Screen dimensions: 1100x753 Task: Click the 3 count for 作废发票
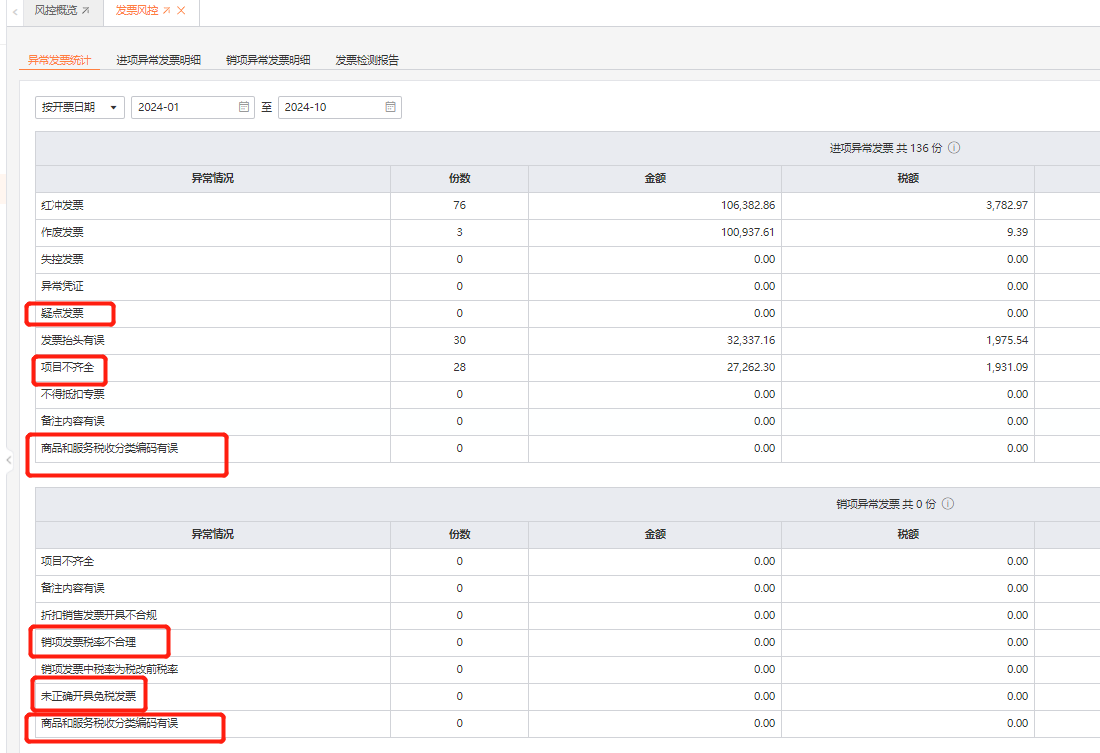pos(460,232)
